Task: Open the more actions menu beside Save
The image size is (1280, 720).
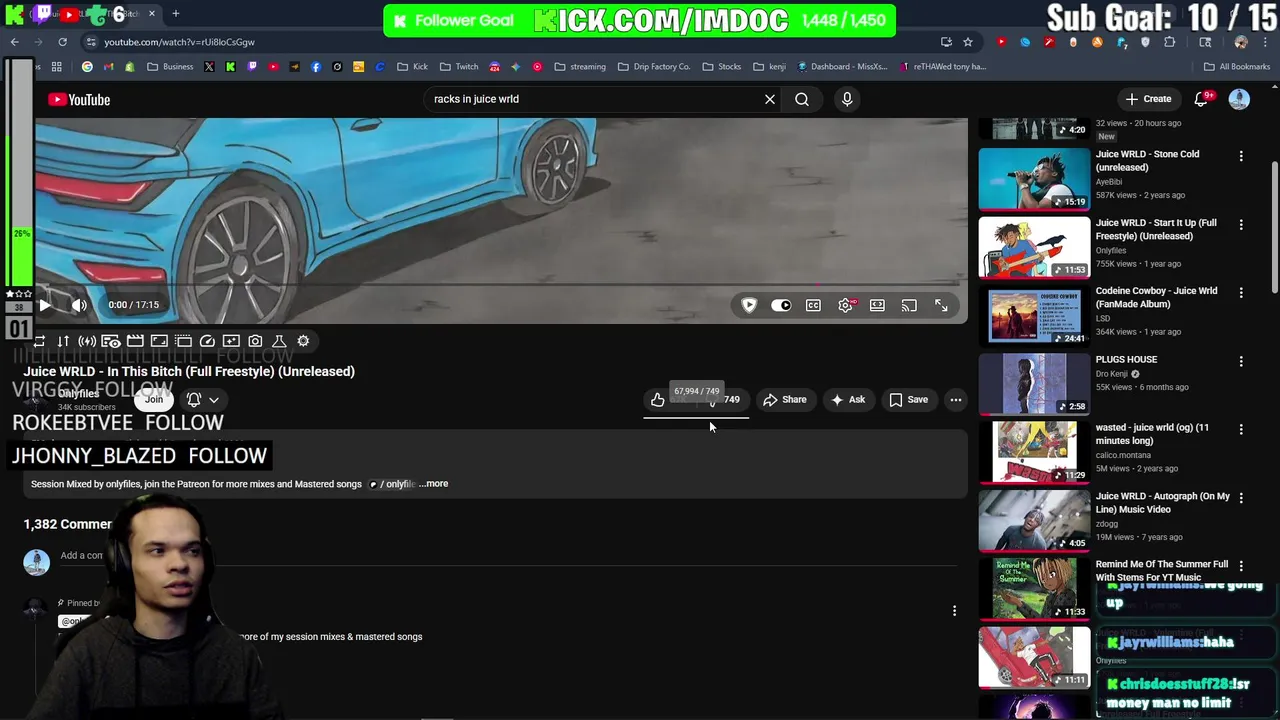Action: [956, 400]
